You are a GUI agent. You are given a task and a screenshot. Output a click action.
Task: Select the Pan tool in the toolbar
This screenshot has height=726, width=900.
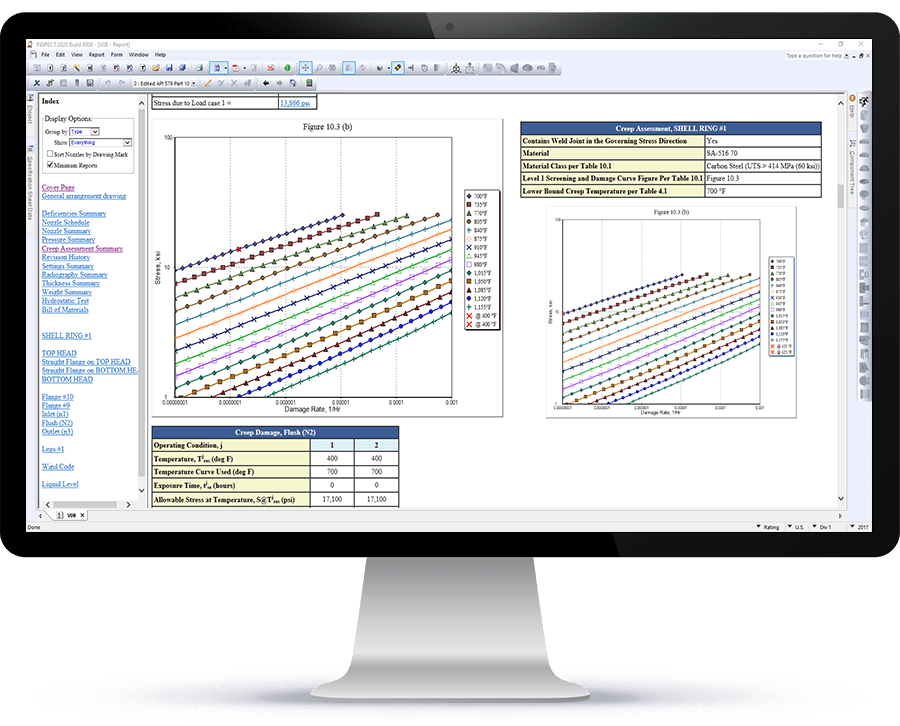pos(306,68)
